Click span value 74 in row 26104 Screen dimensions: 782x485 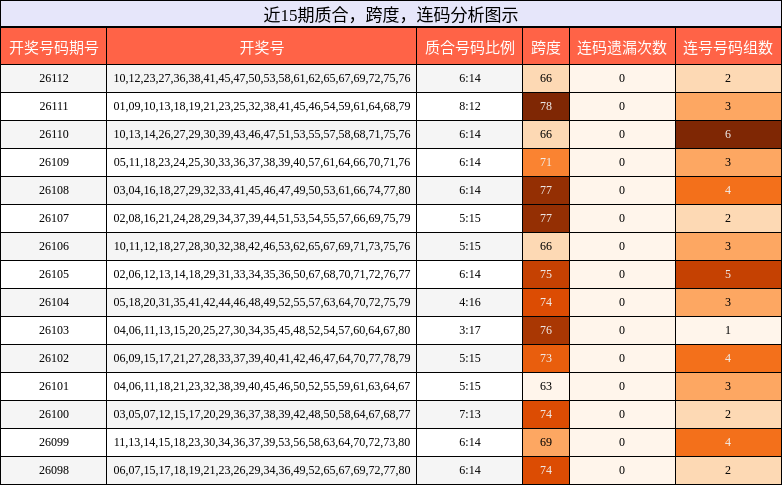[x=546, y=301]
